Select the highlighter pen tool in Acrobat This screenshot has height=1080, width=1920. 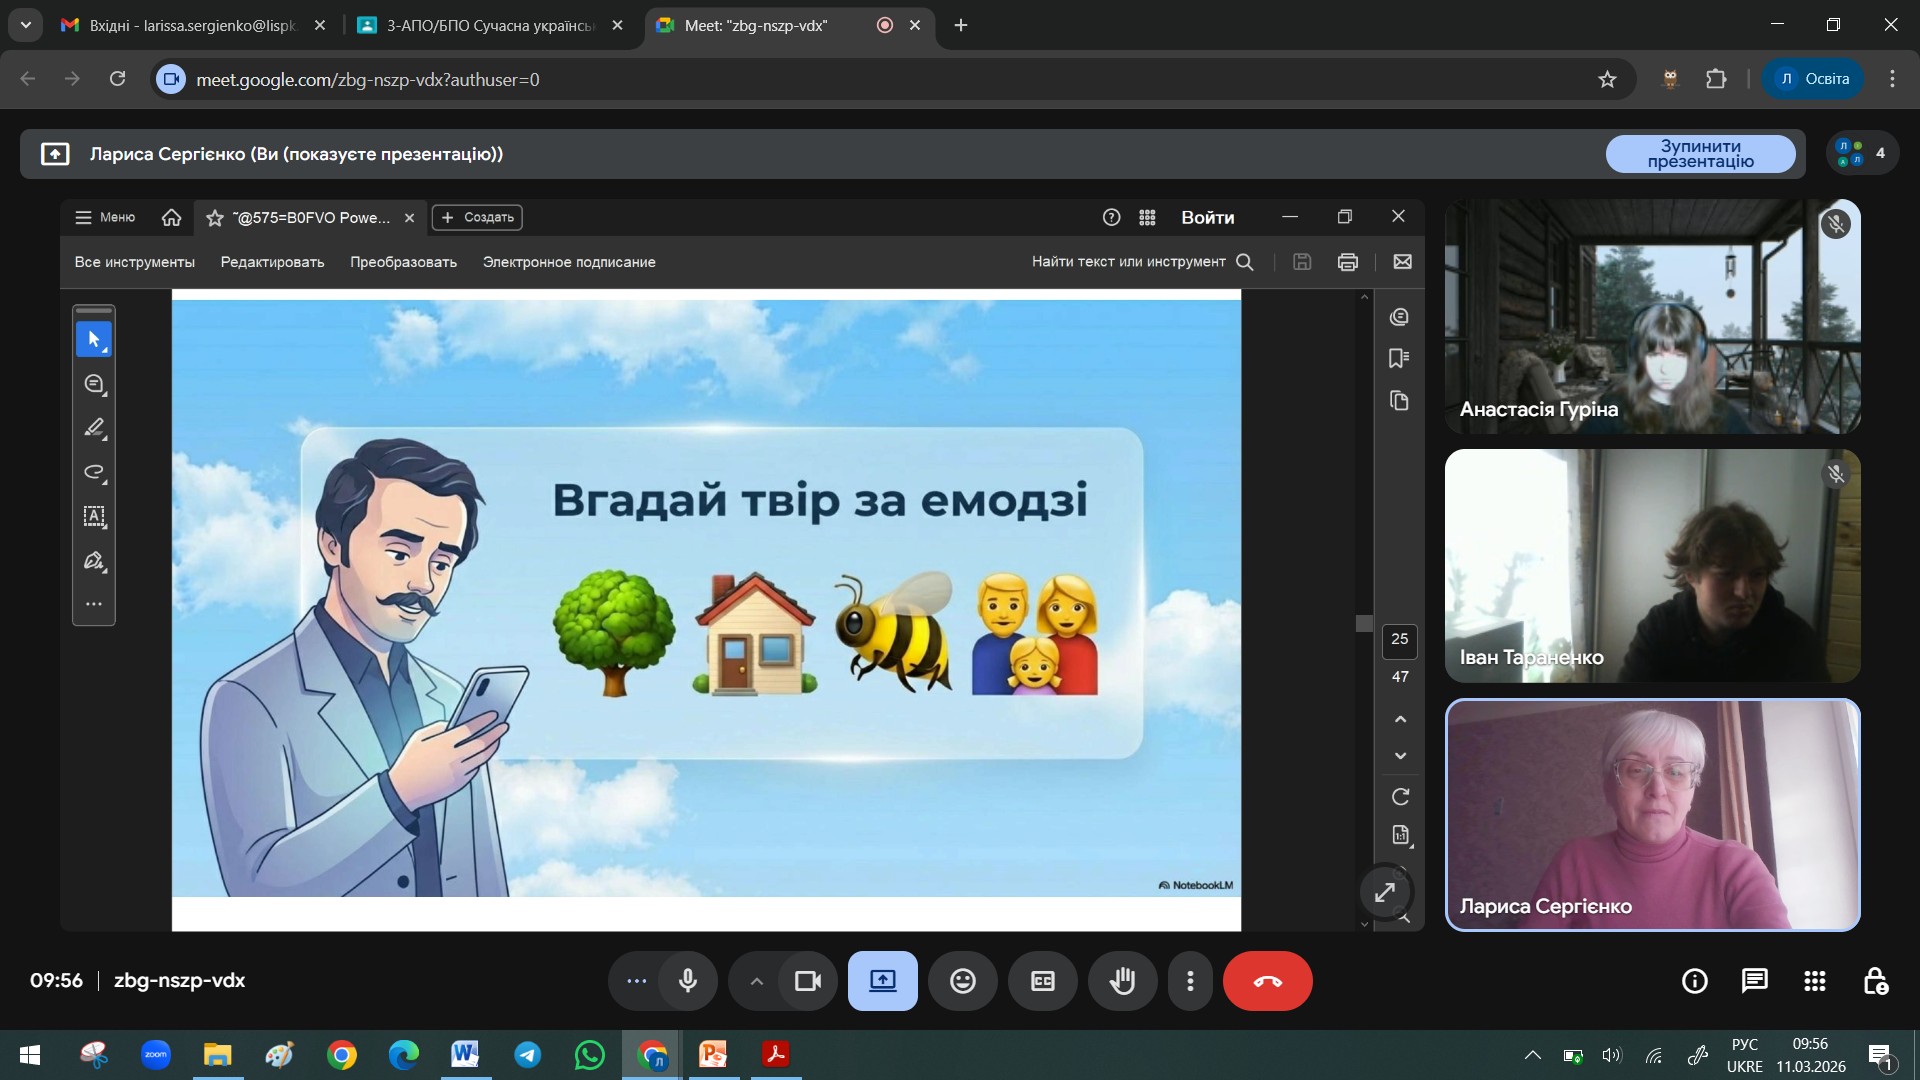click(x=94, y=428)
